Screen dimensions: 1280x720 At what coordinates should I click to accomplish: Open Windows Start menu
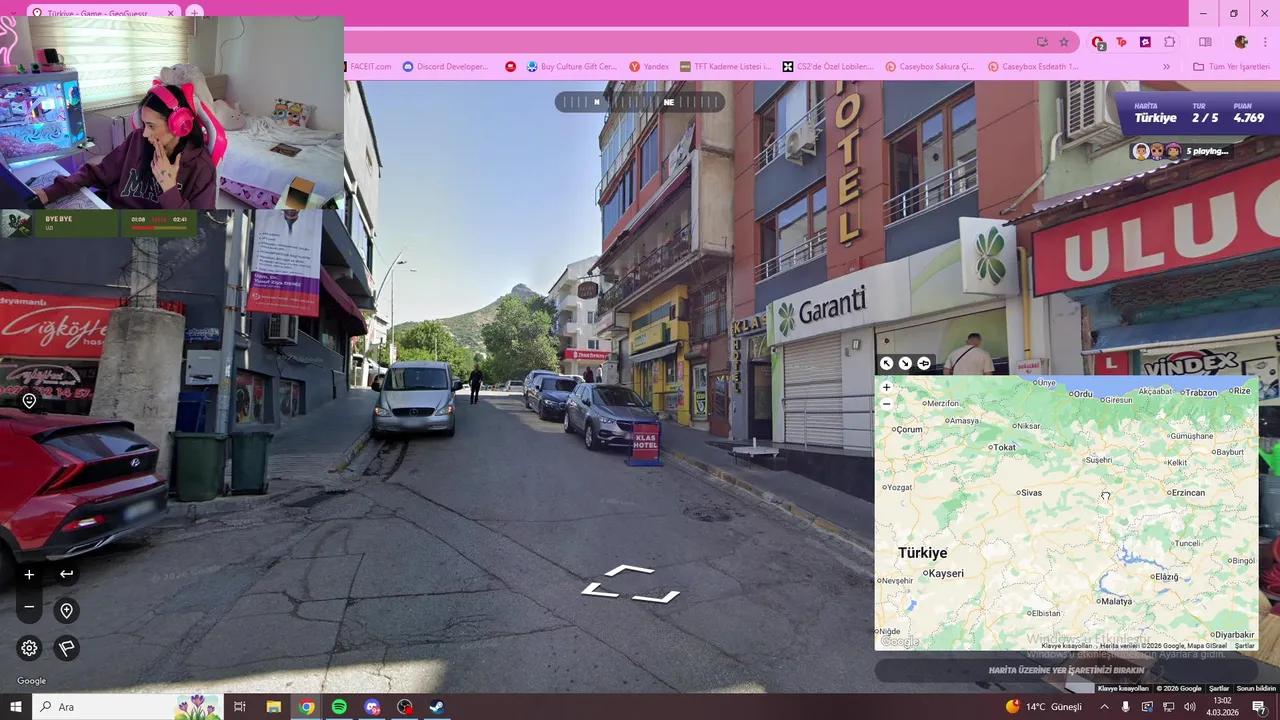pos(16,707)
